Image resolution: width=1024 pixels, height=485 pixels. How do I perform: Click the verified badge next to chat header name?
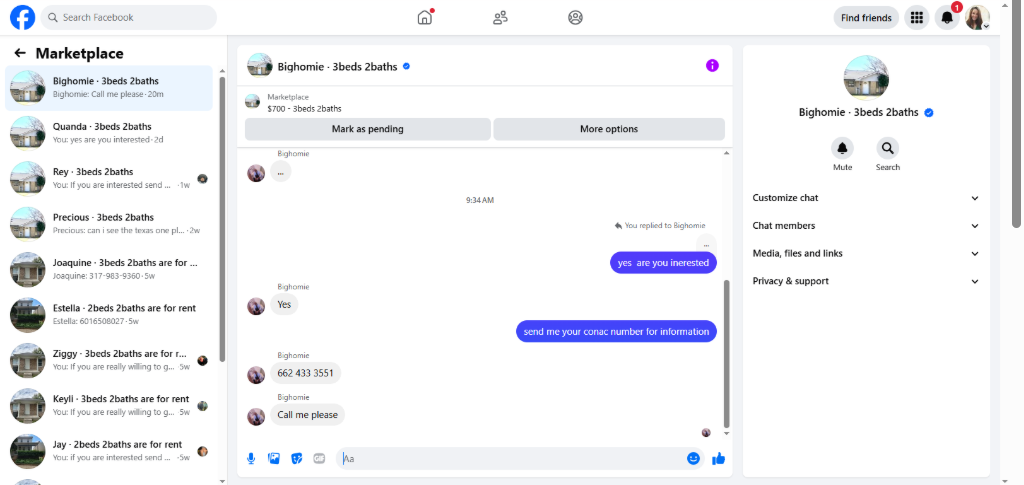(406, 66)
